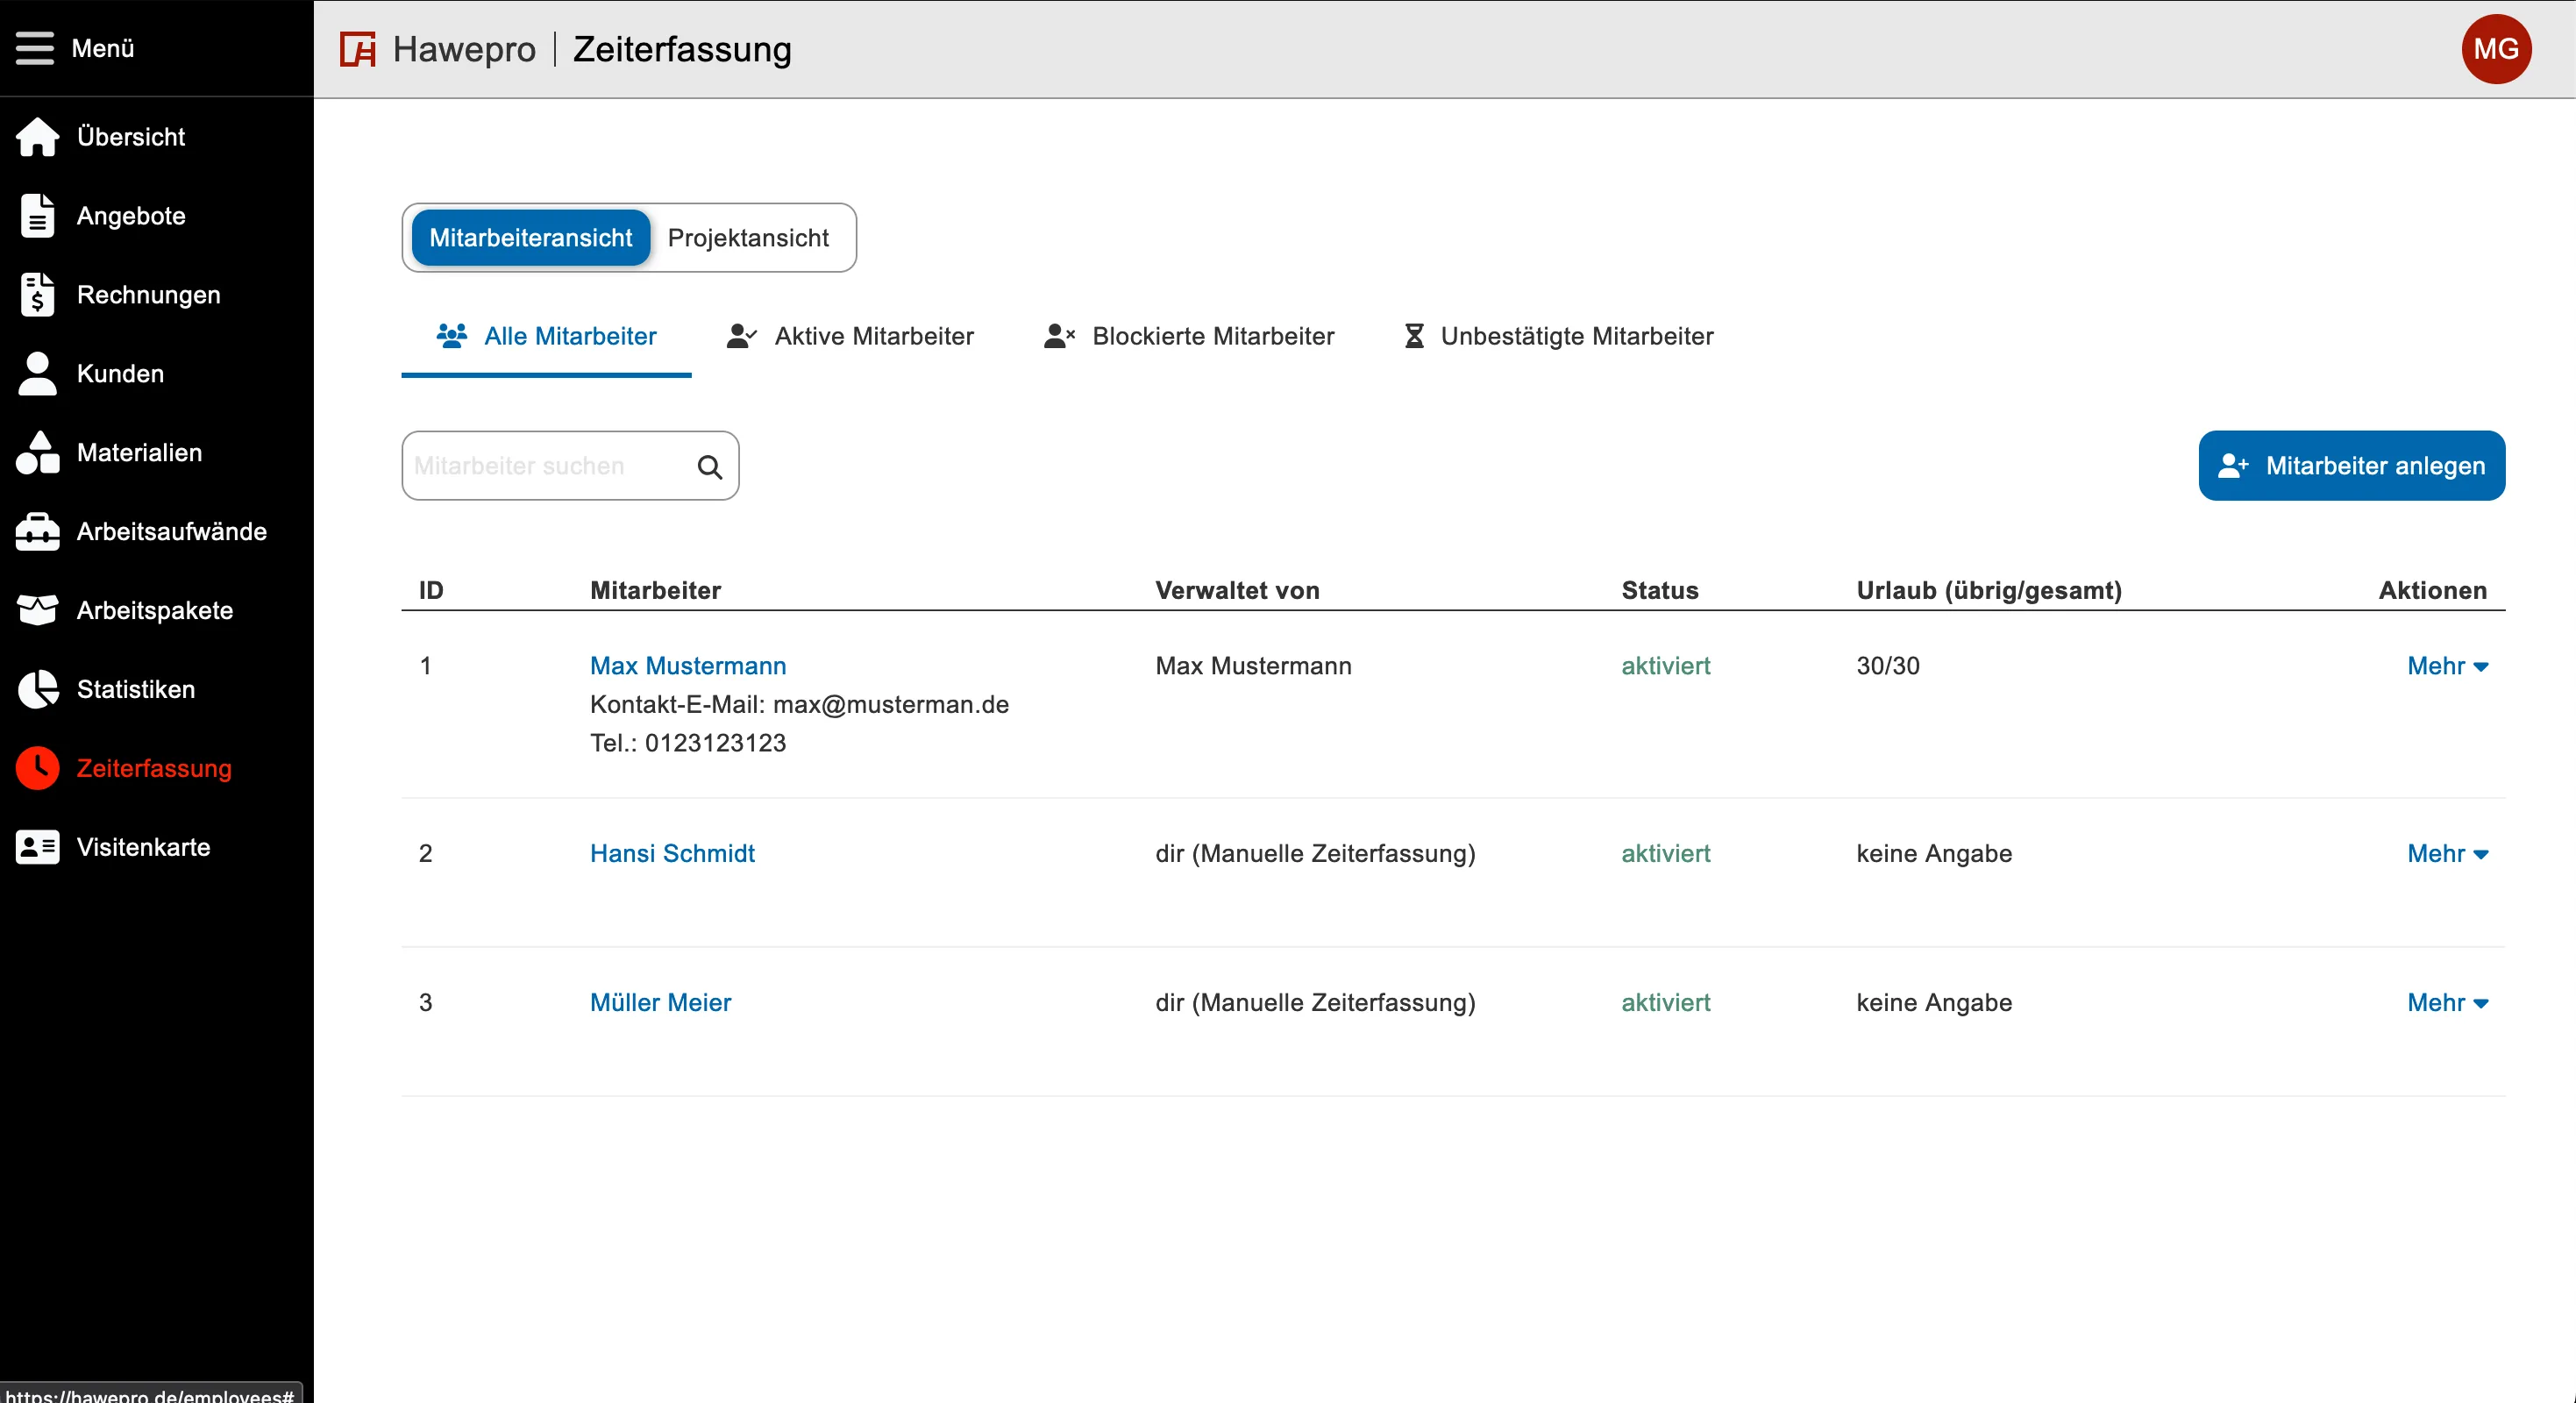
Task: Click the Hawepro logo icon
Action: [358, 49]
